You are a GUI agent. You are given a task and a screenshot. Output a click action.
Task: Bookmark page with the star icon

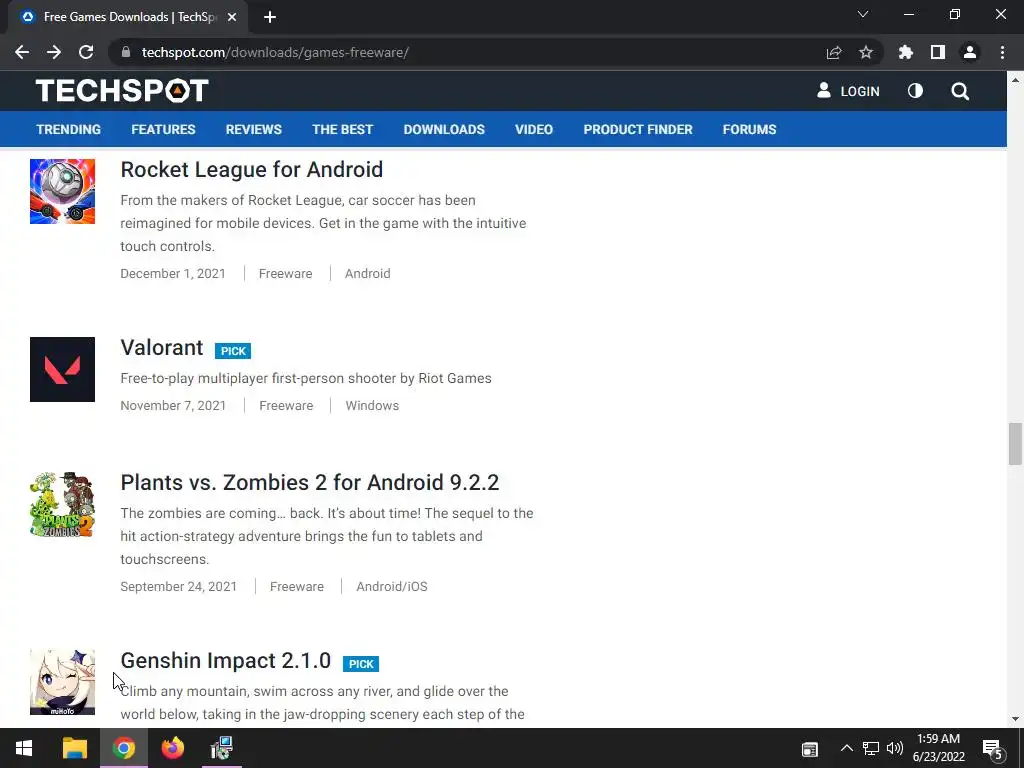click(866, 52)
